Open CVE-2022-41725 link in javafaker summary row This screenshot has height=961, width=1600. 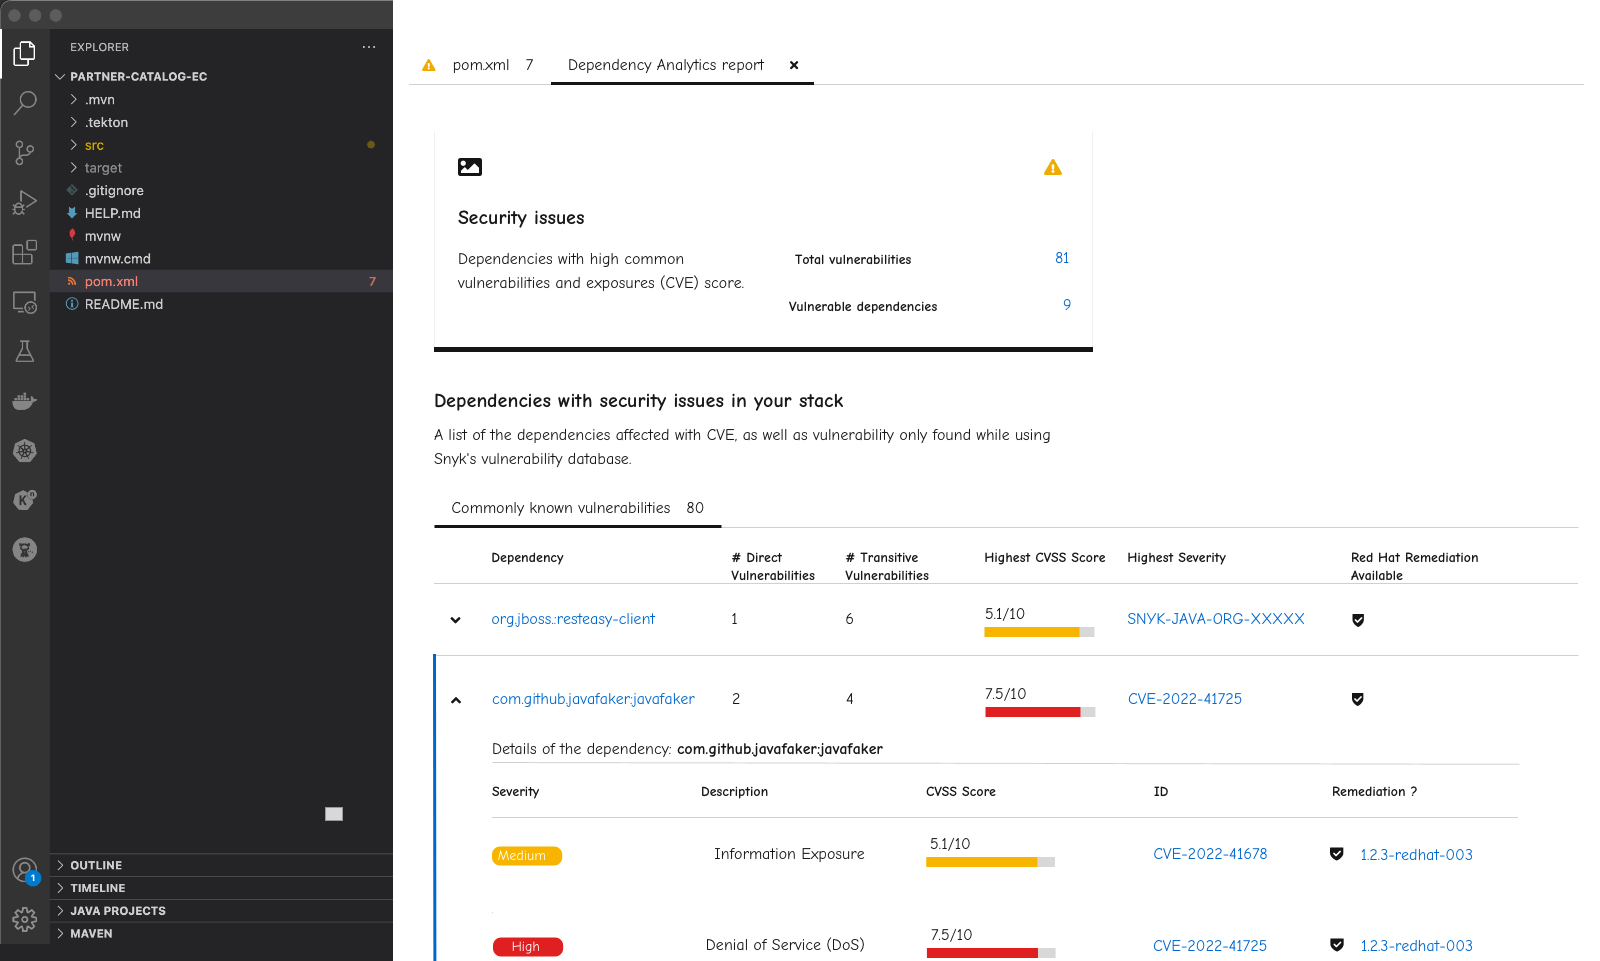(1185, 699)
